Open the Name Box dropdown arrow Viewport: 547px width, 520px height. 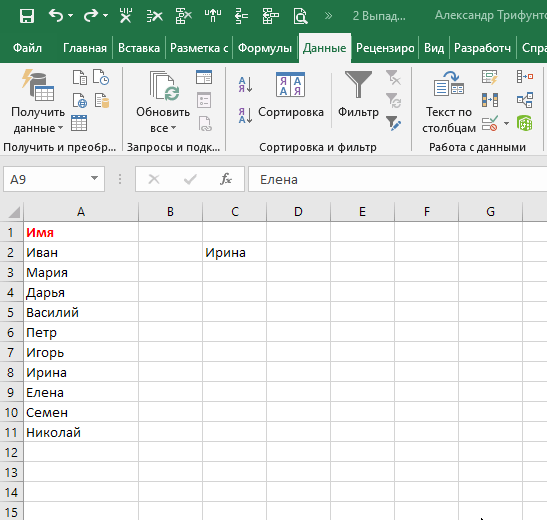point(94,178)
